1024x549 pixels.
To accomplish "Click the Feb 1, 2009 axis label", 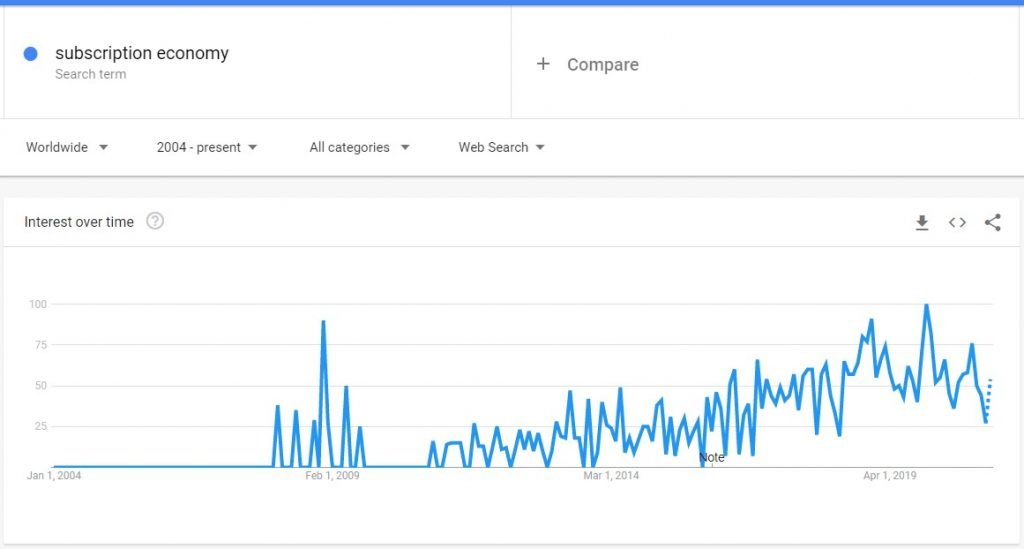I will click(332, 475).
